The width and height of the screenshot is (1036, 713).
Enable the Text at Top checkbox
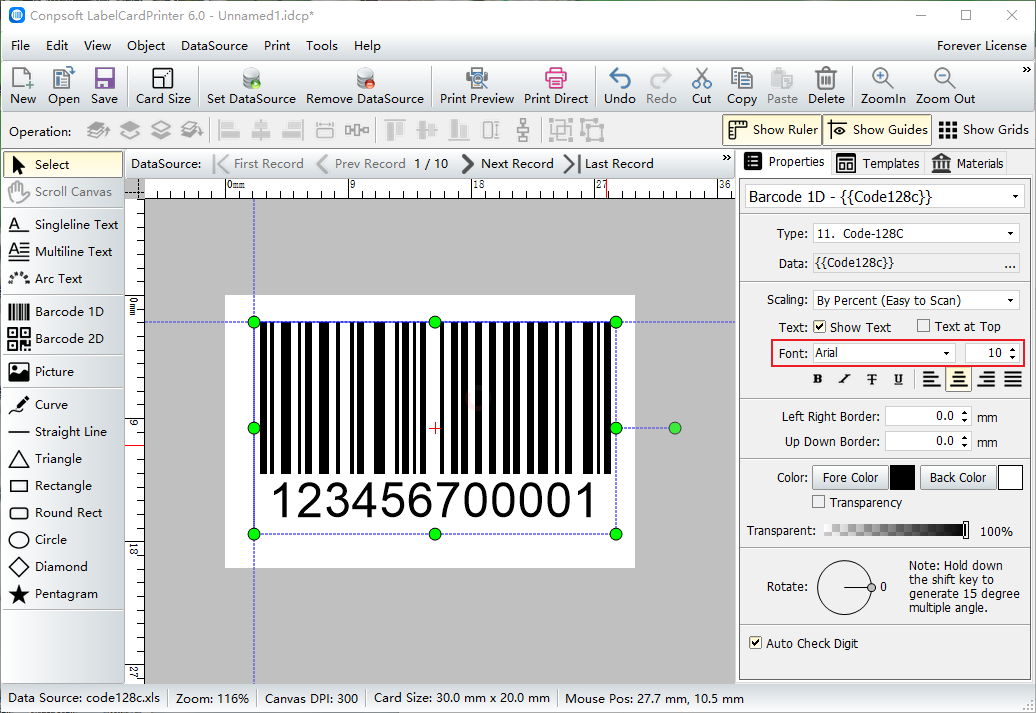click(x=924, y=326)
